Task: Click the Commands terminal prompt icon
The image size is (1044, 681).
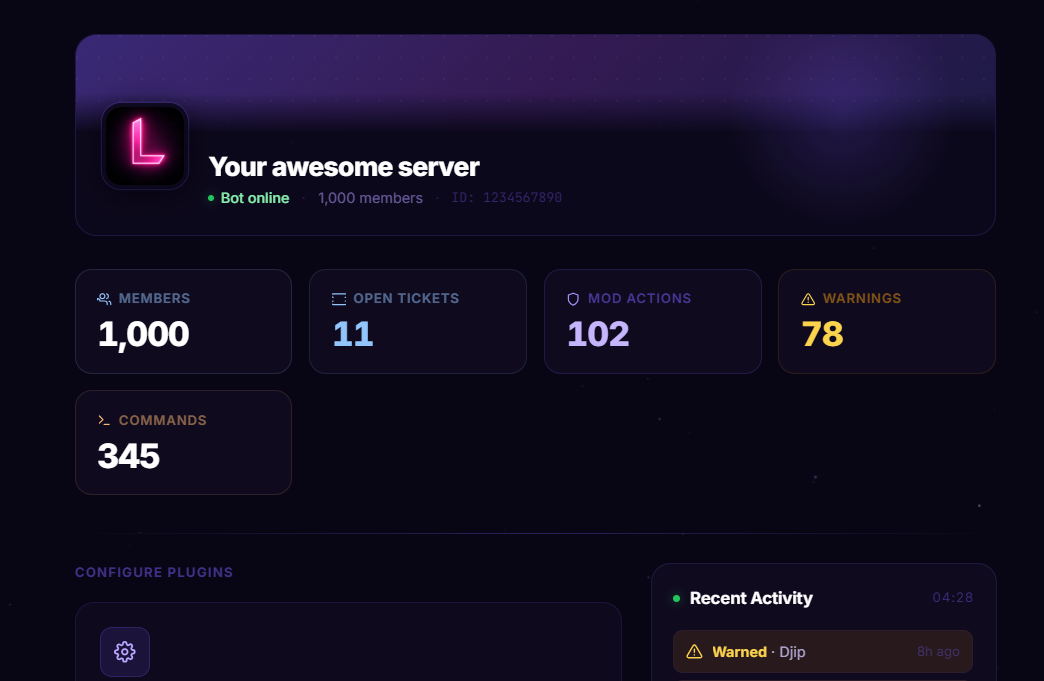Action: [104, 420]
